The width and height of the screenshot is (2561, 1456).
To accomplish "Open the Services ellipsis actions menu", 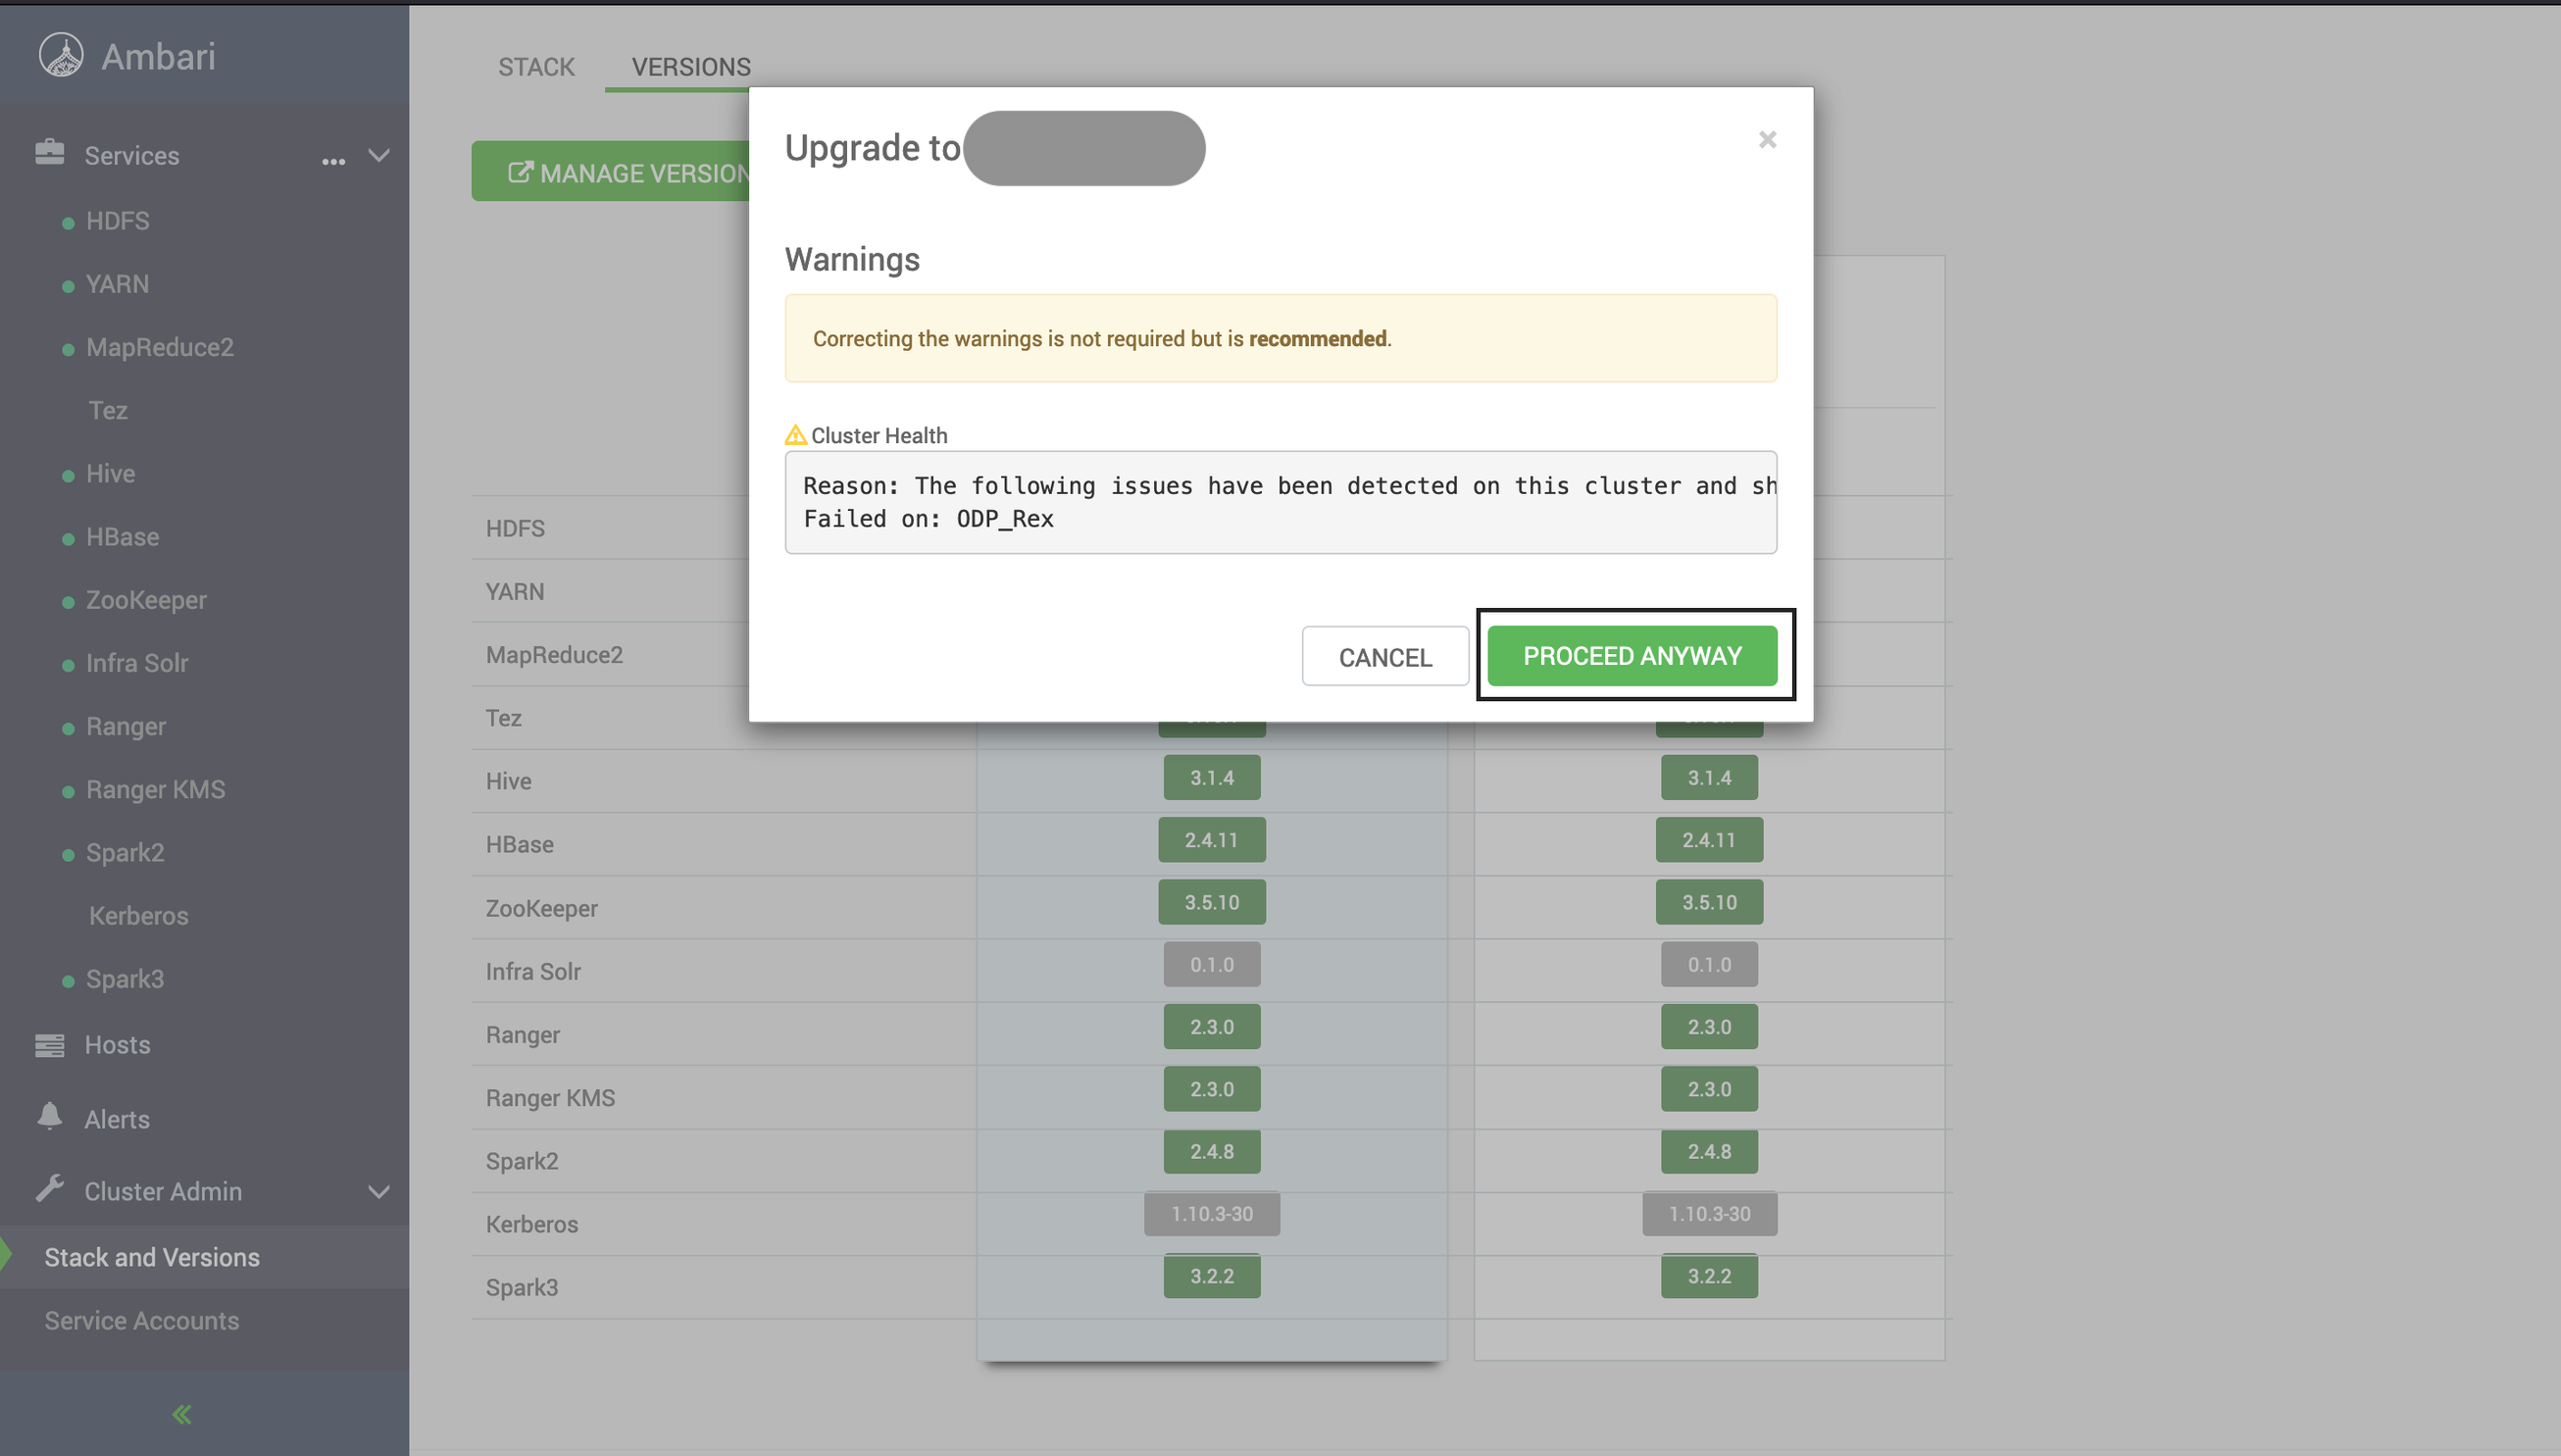I will (x=333, y=160).
